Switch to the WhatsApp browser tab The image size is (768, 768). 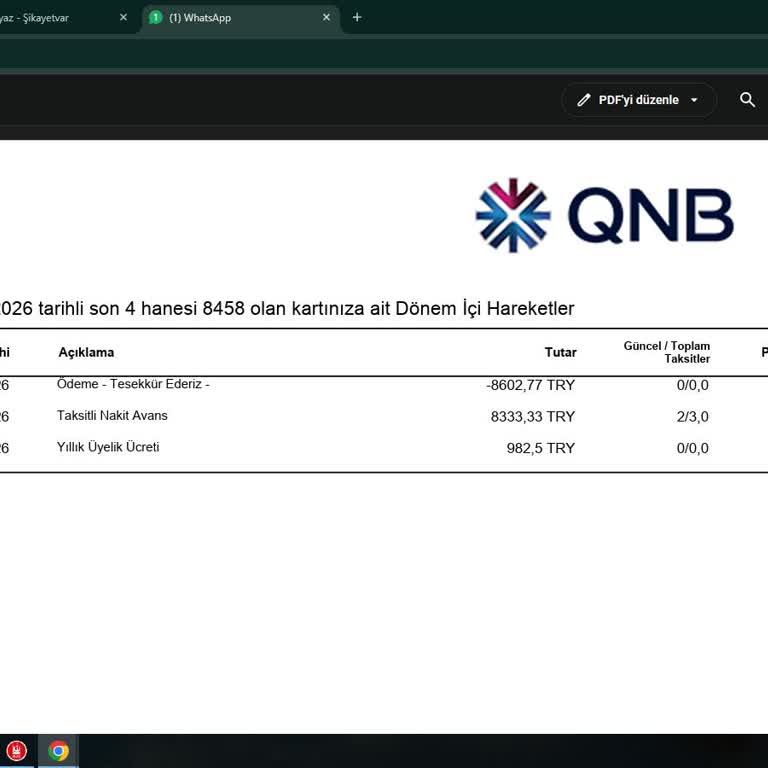pos(240,18)
